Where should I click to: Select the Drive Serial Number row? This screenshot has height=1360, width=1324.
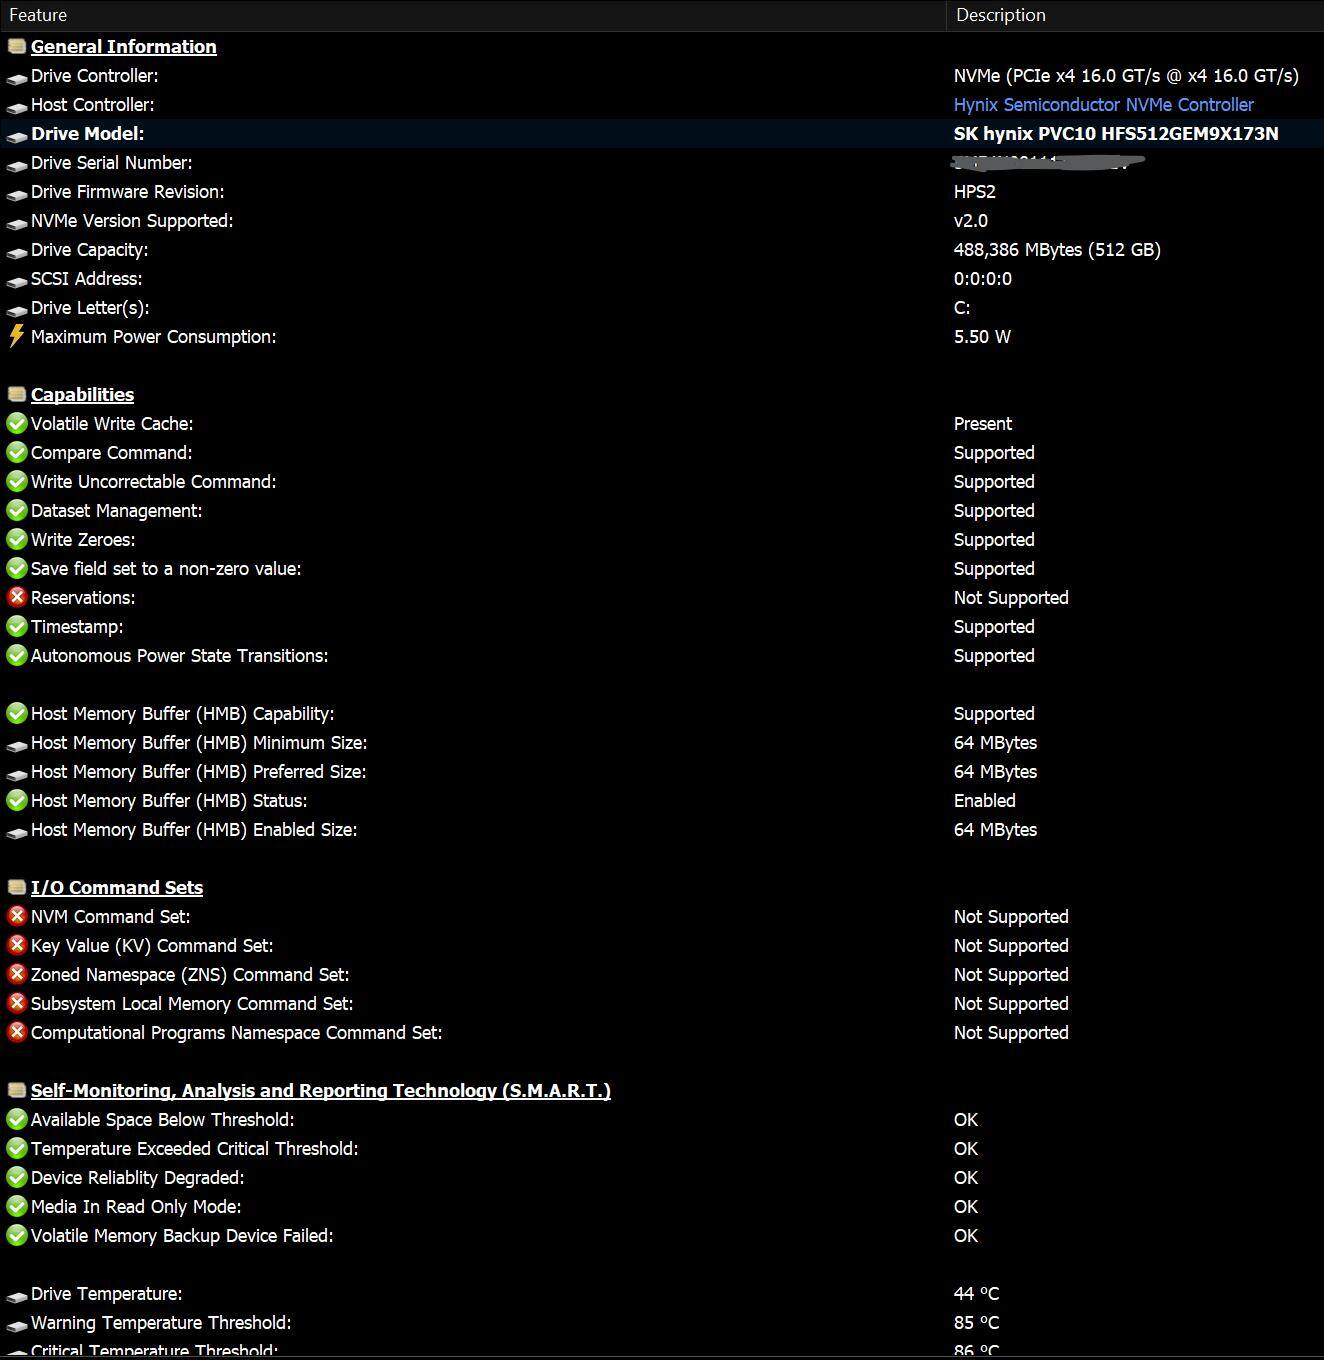point(662,162)
